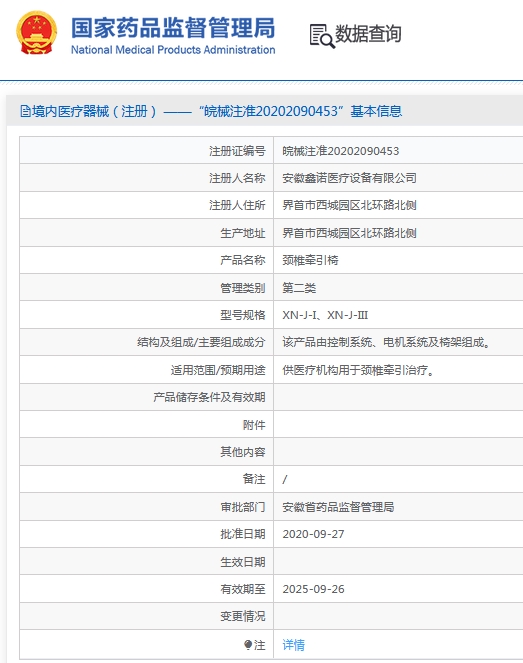The width and height of the screenshot is (523, 663).
Task: Click the 数据查询 heading
Action: 368,34
